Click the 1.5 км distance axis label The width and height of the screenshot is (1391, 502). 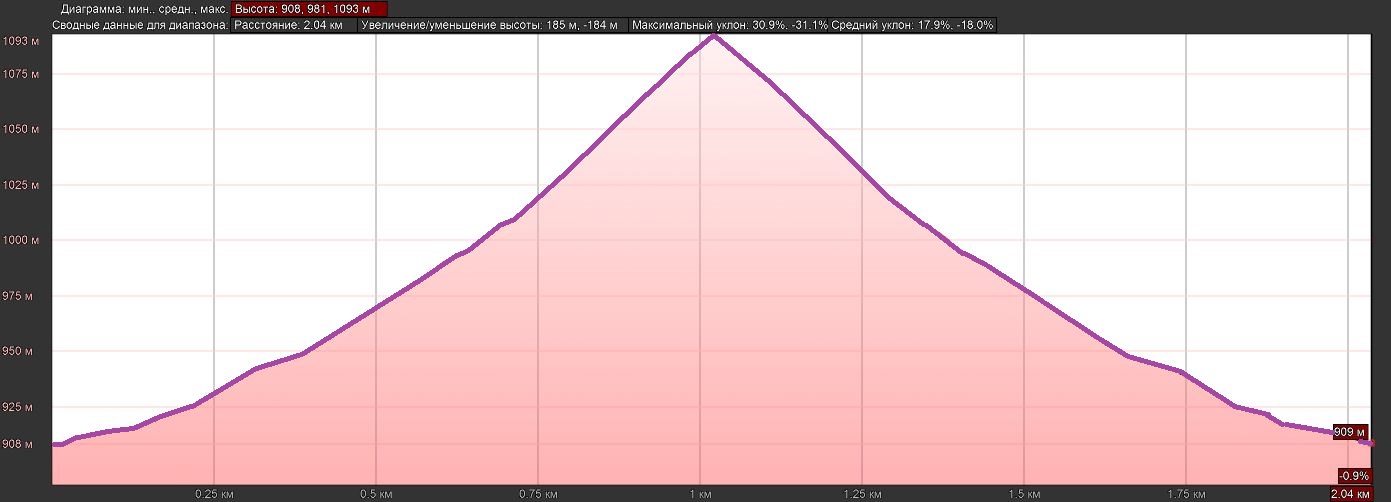pos(1023,494)
